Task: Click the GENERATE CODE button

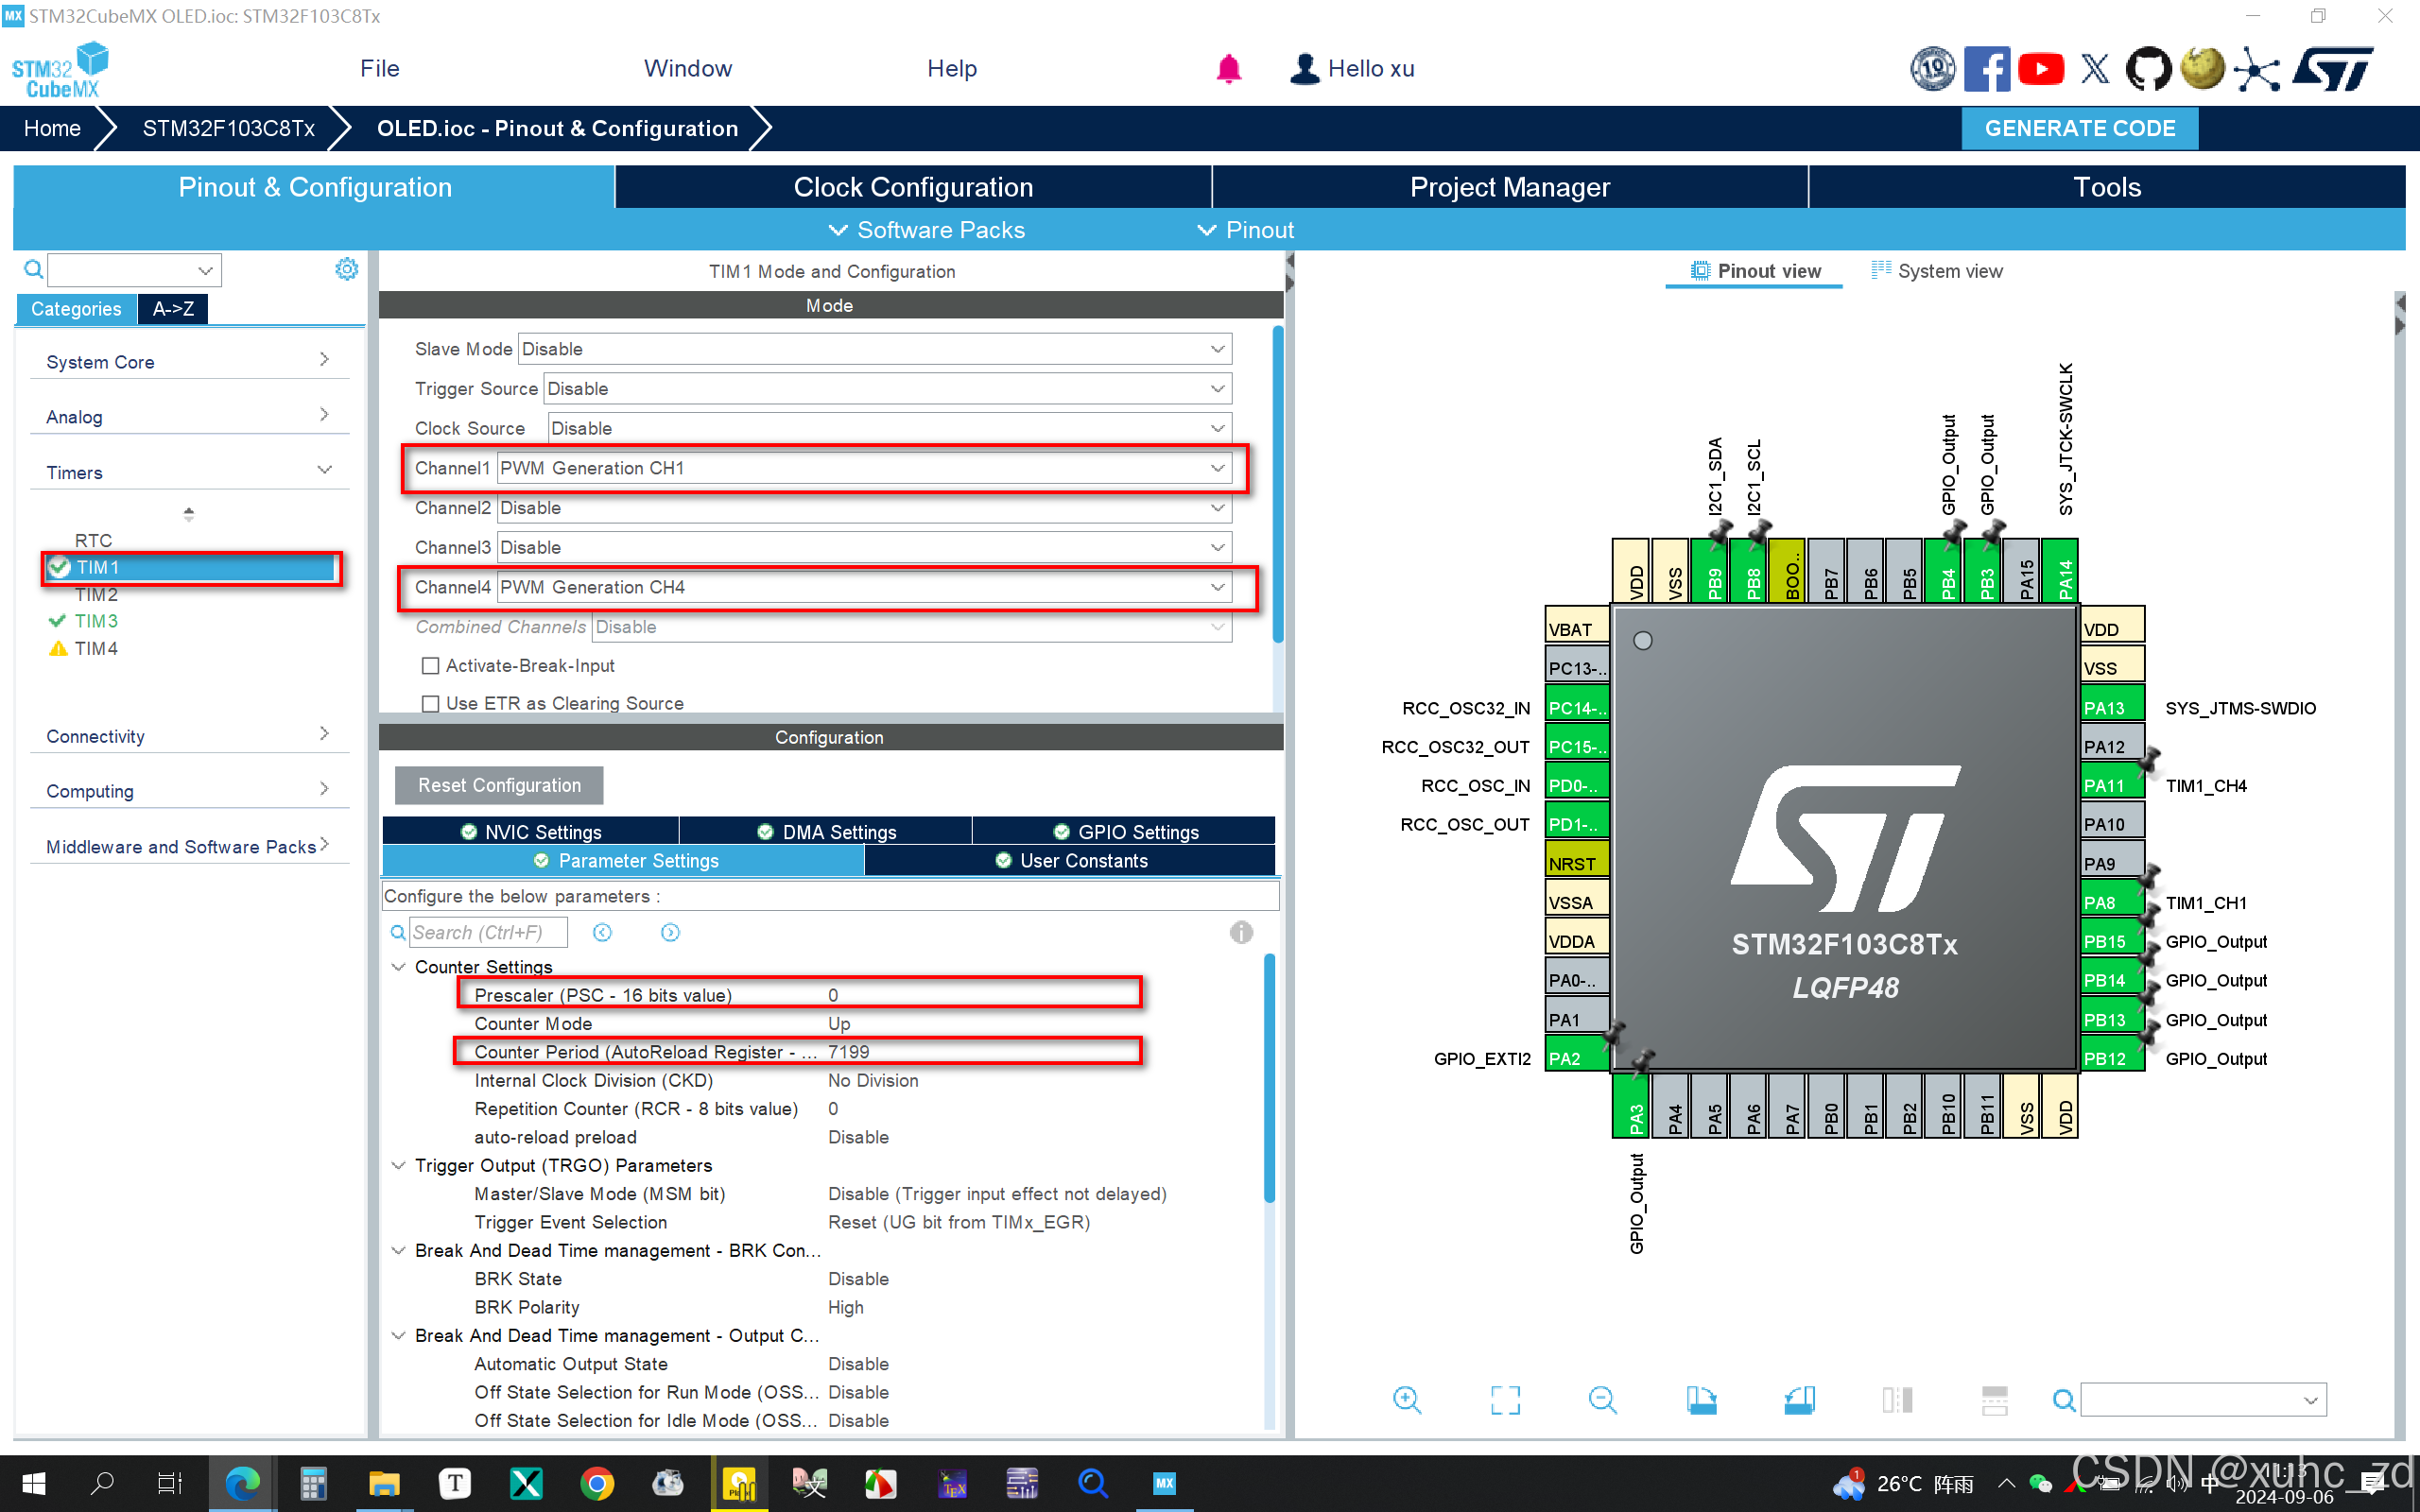Action: click(2080, 128)
